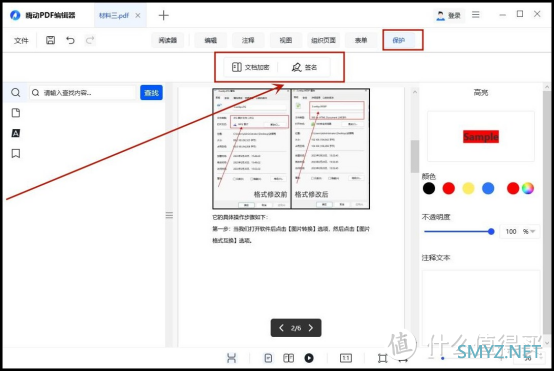Click the opacity slider handle
Viewport: 554px width, 371px height.
click(x=491, y=231)
